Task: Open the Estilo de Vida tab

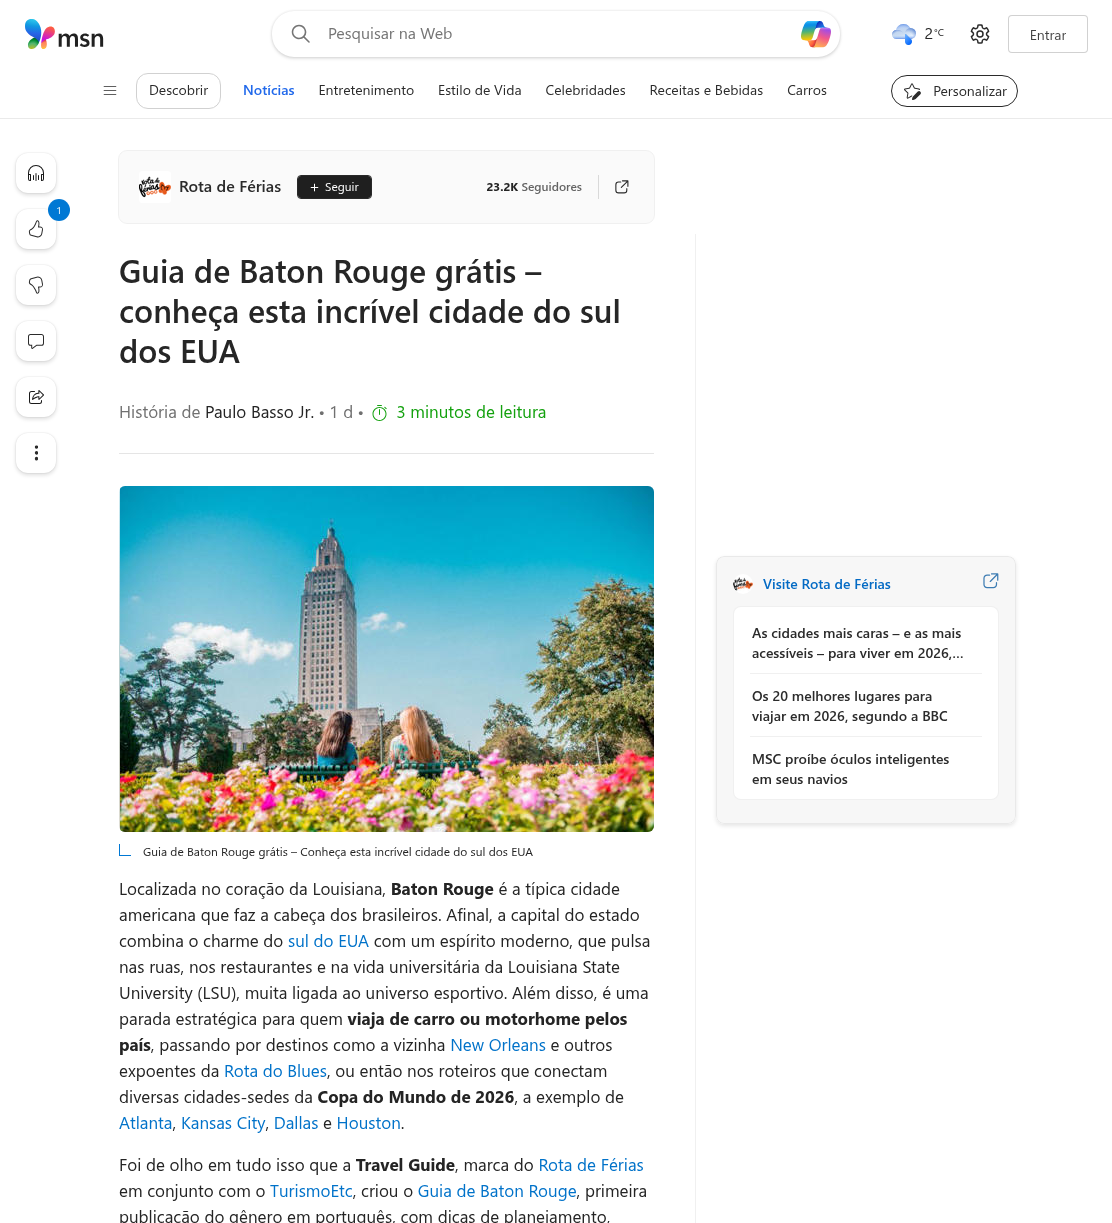Action: tap(480, 90)
